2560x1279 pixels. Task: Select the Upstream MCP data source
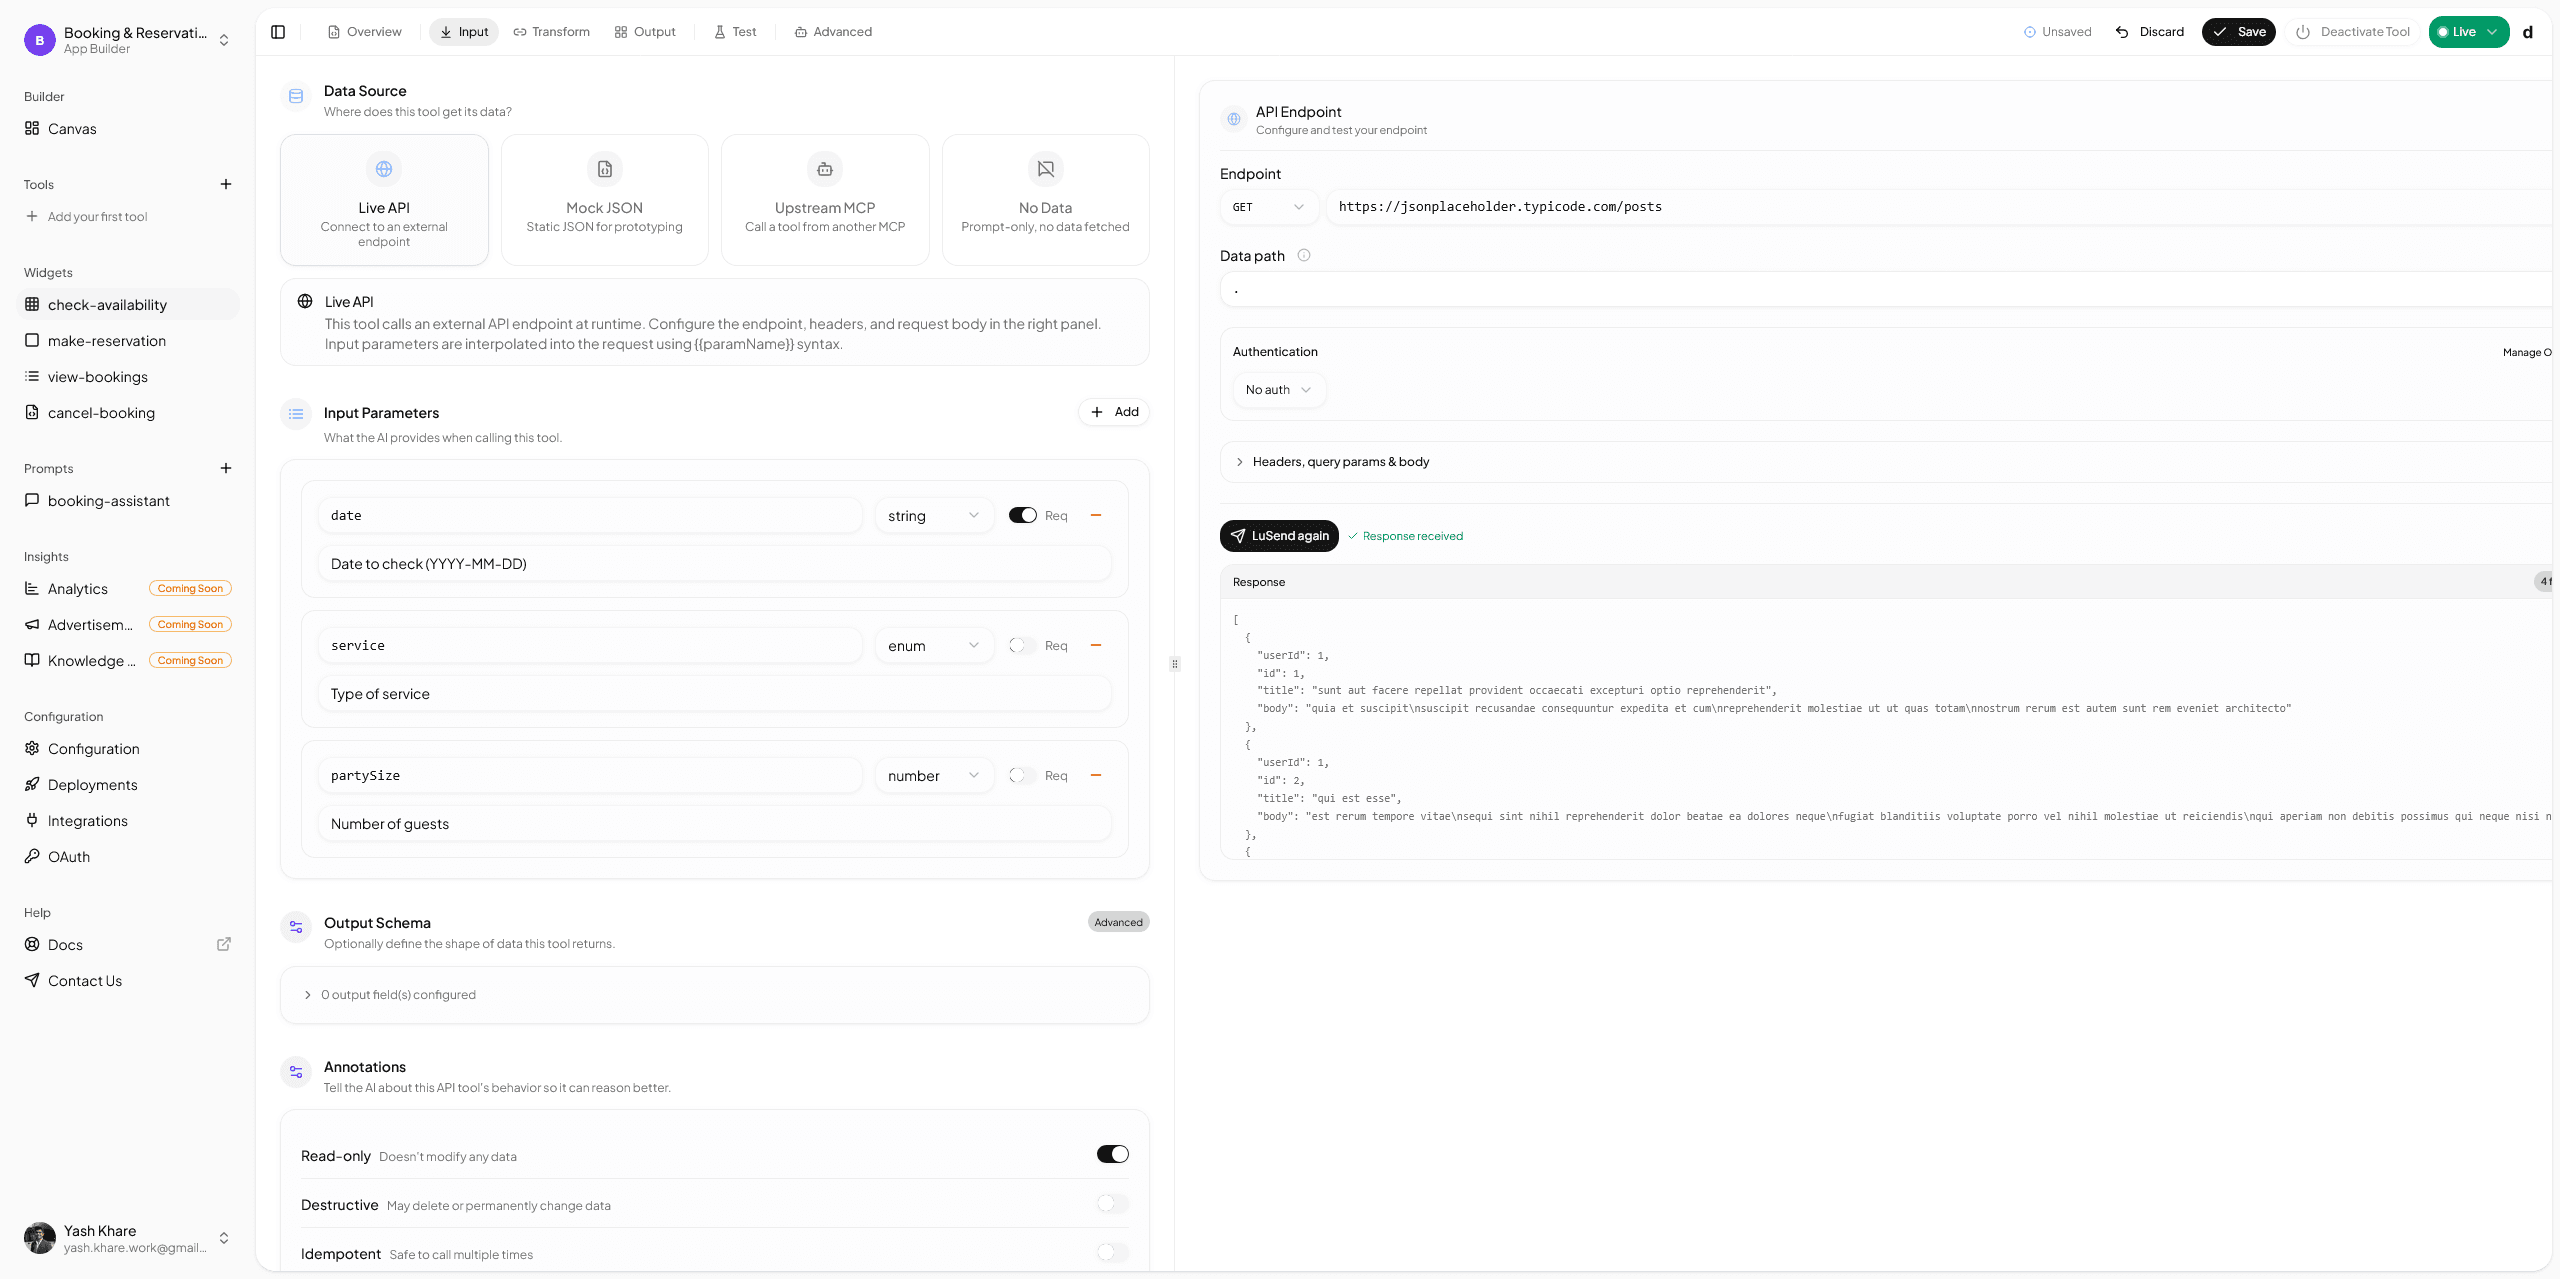[824, 199]
